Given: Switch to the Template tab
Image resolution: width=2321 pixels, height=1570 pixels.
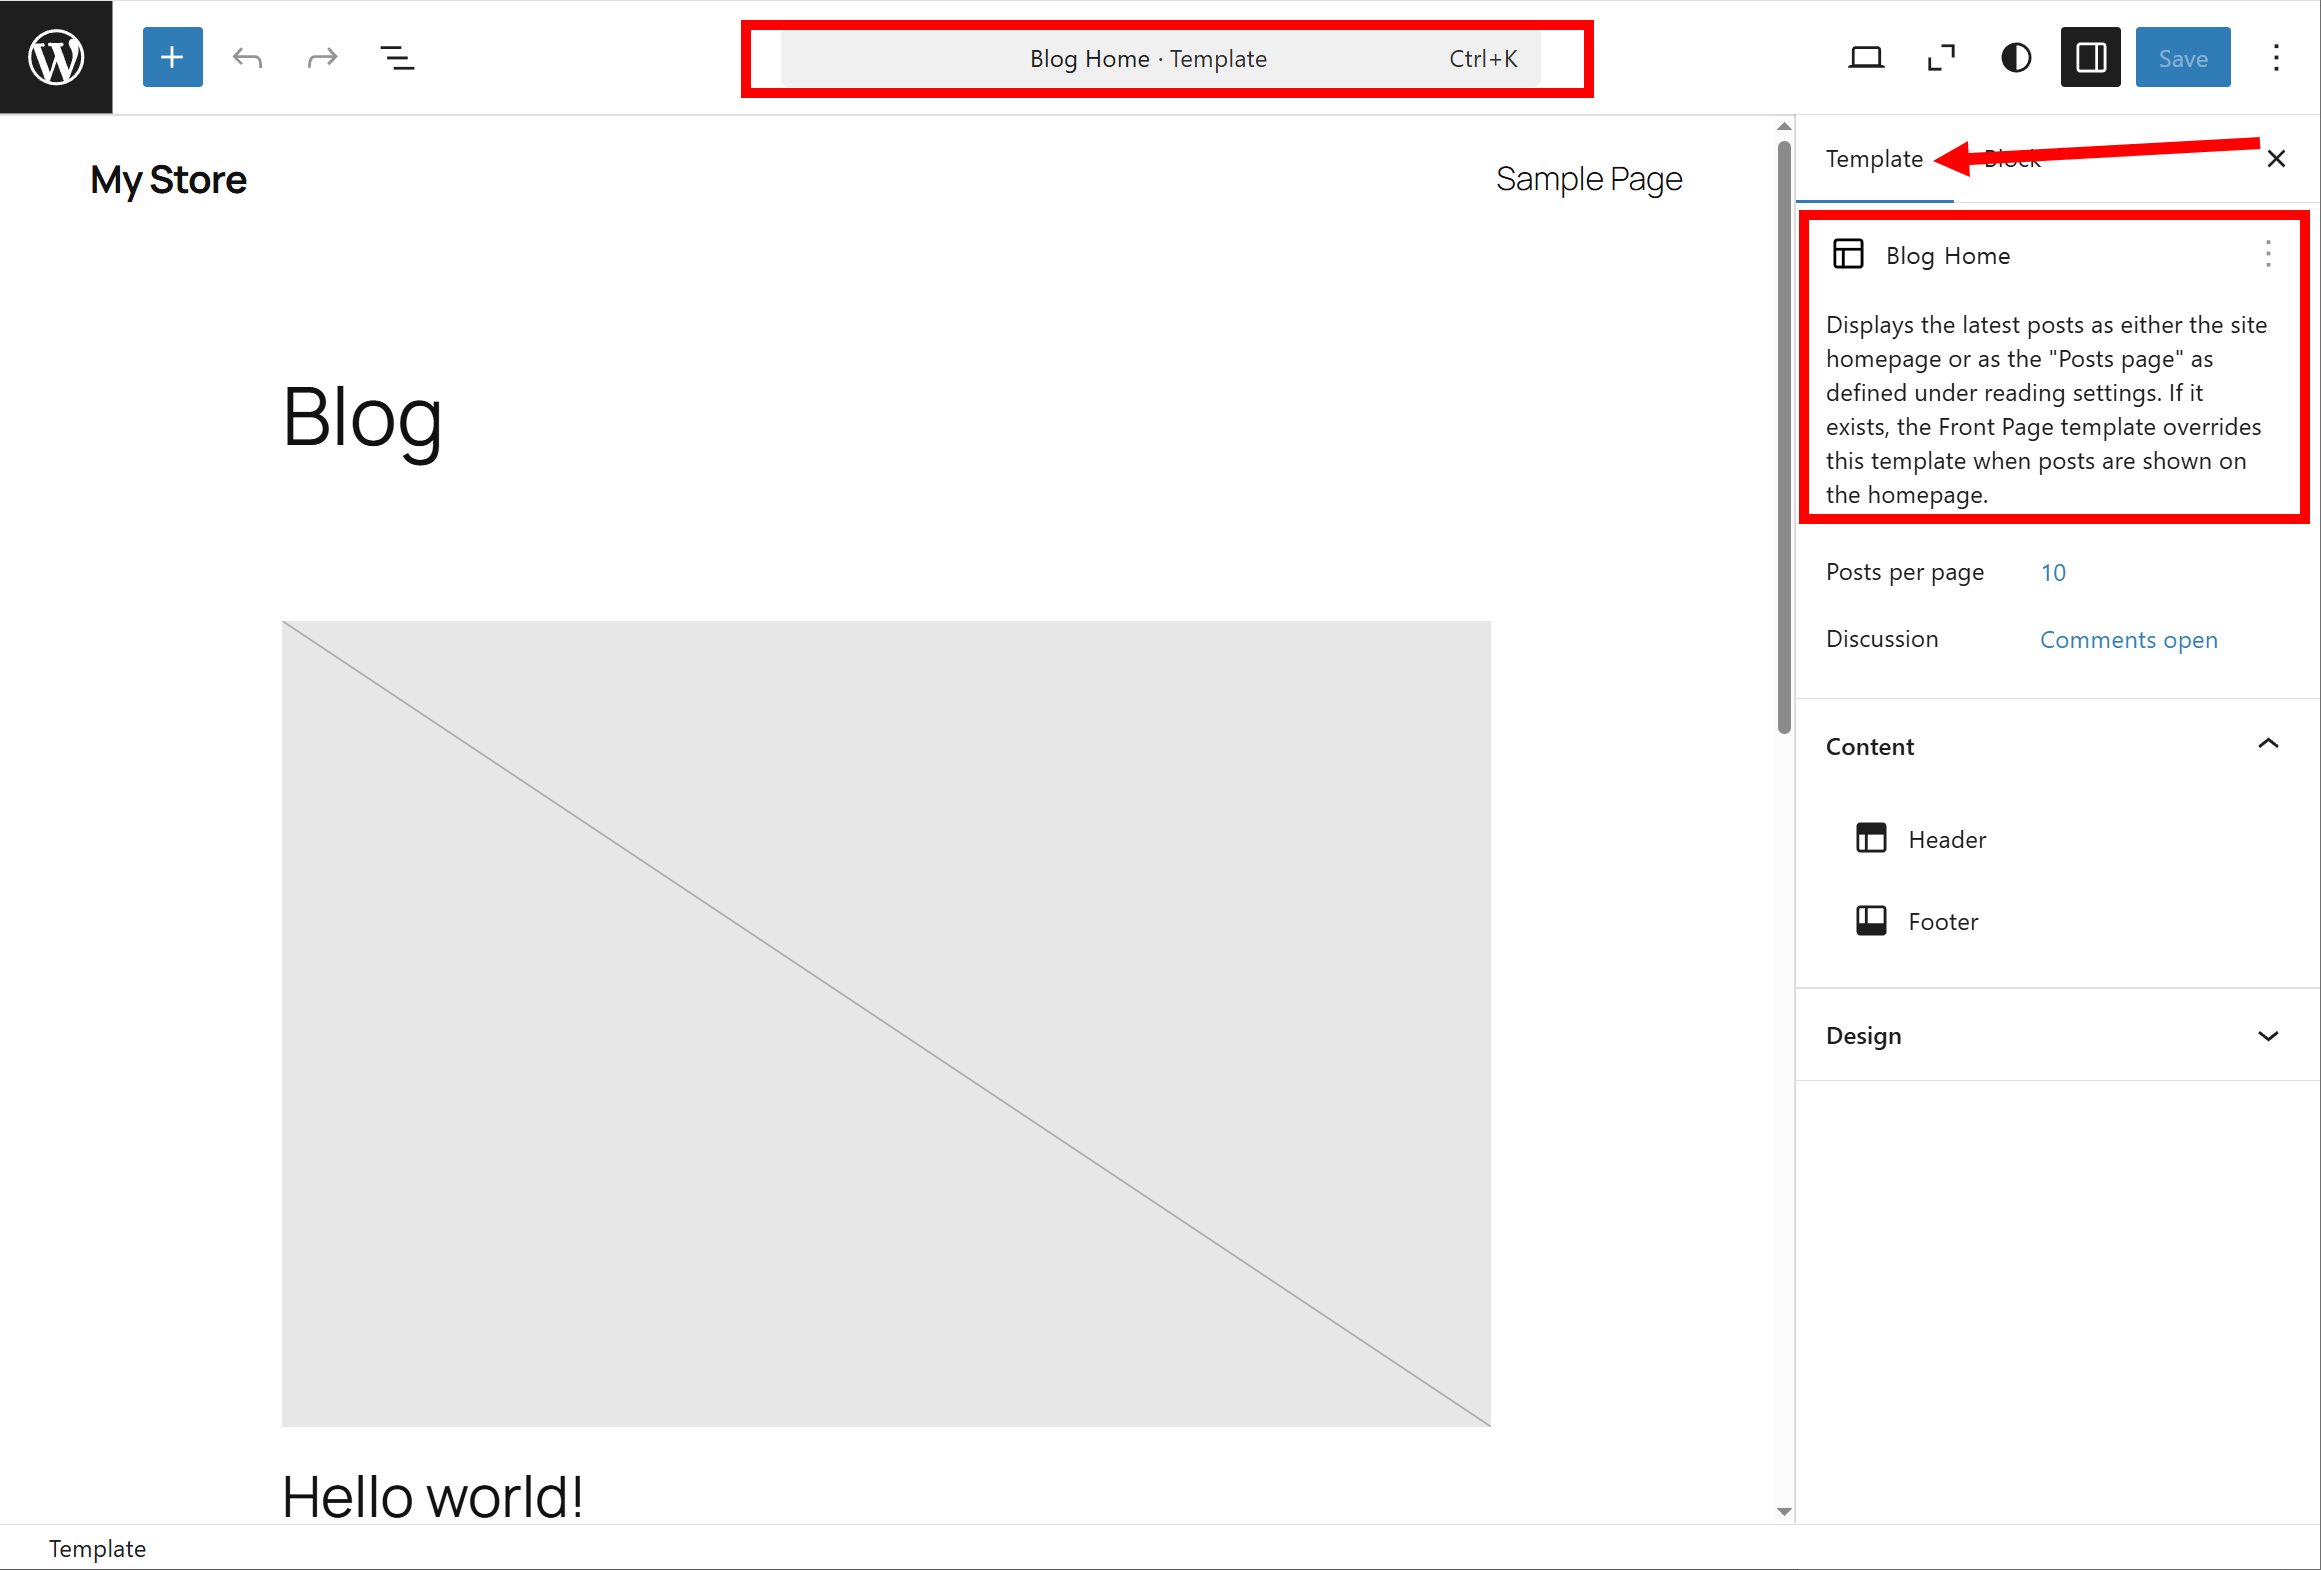Looking at the screenshot, I should [1873, 159].
